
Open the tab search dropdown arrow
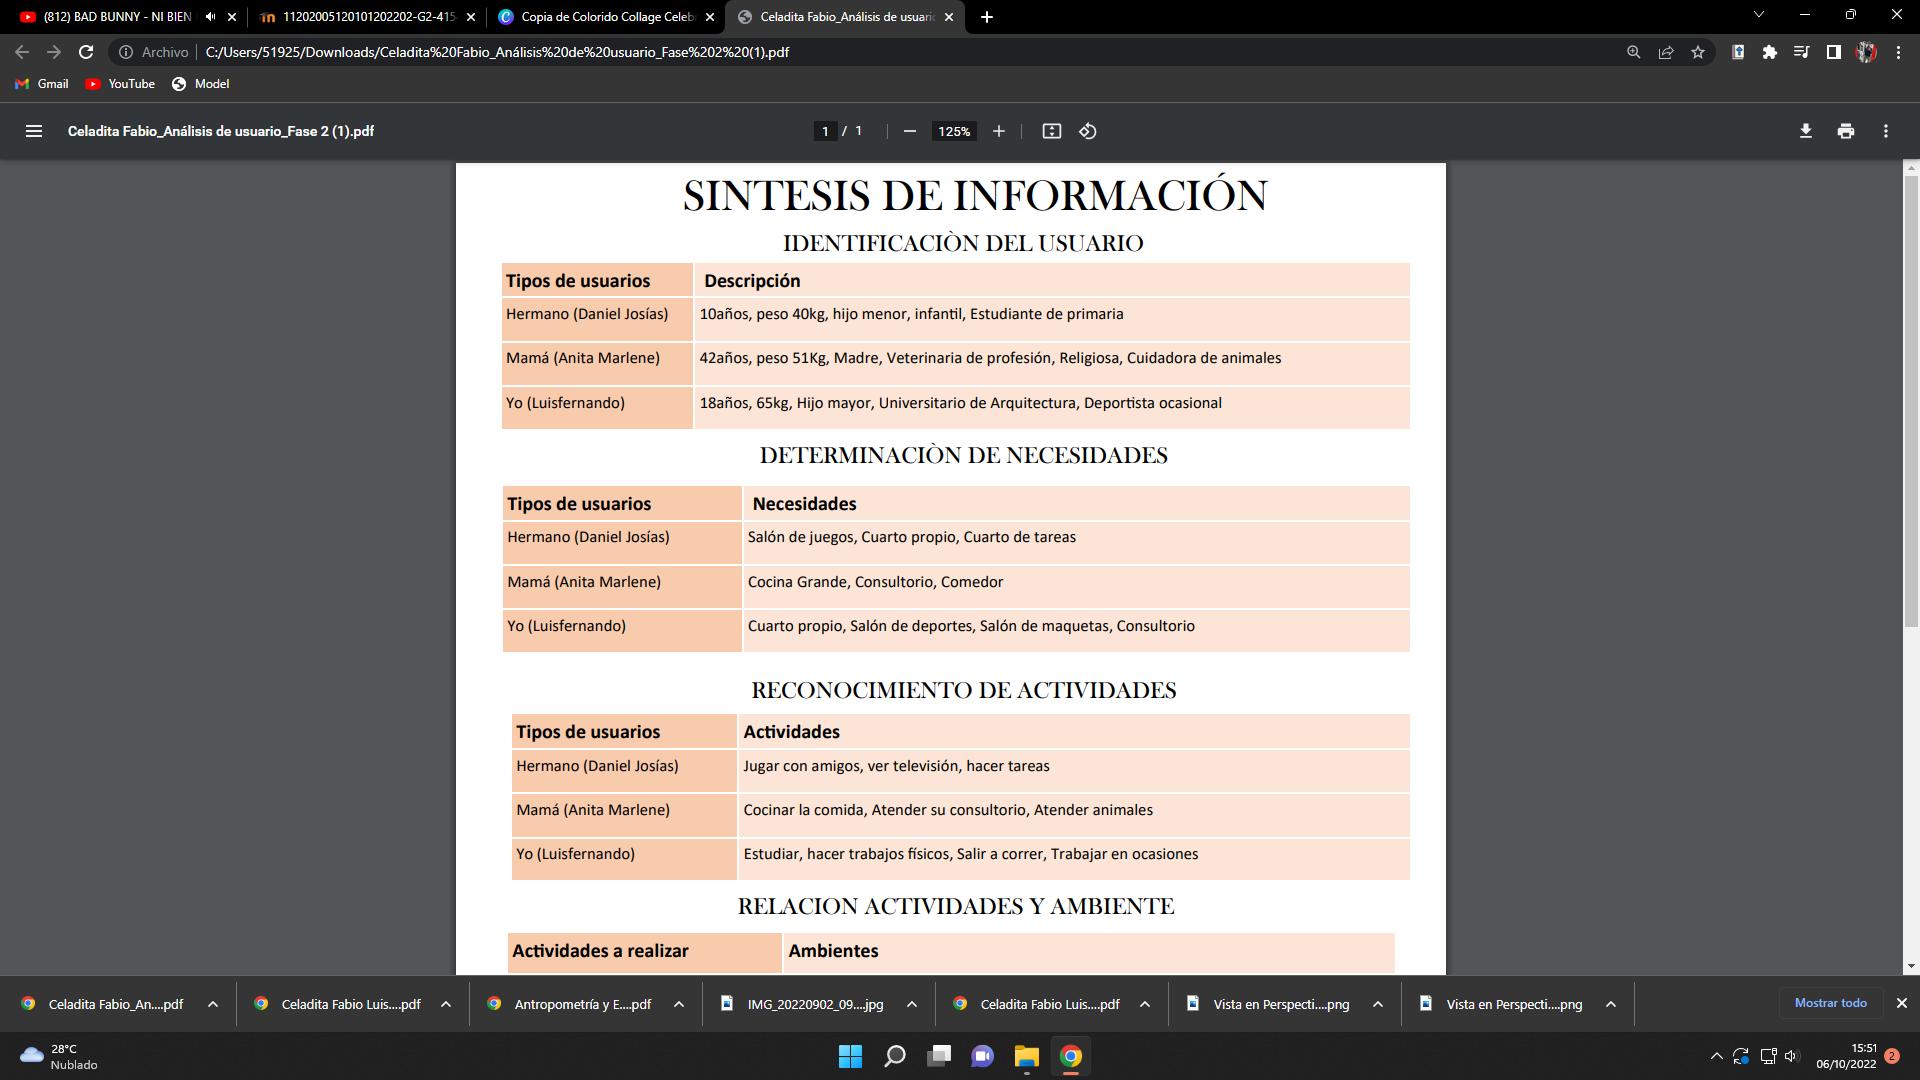pyautogui.click(x=1759, y=15)
